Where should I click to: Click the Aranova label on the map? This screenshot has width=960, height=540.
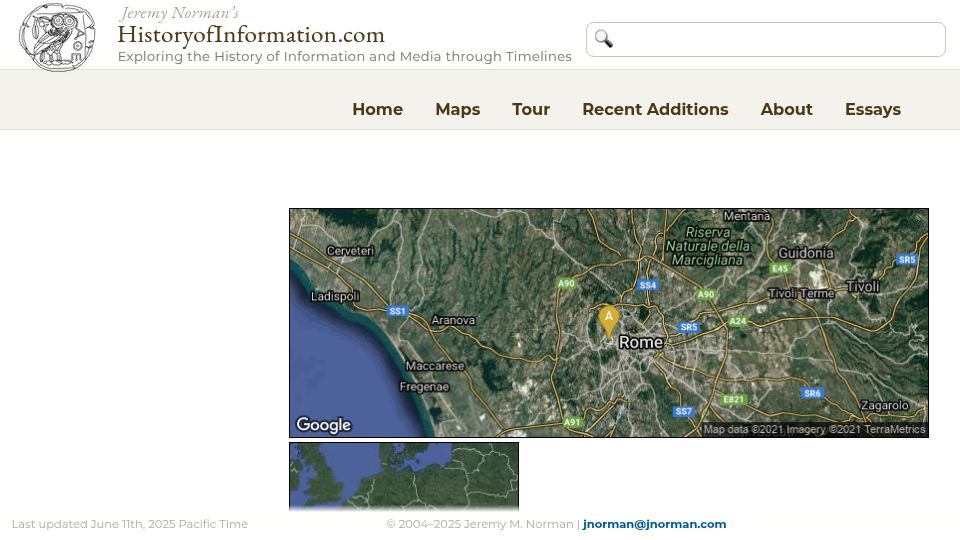453,320
